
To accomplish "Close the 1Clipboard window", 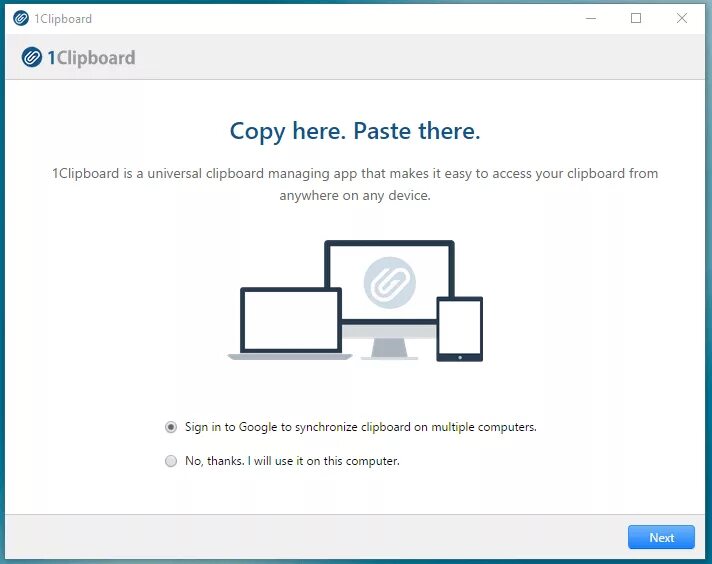I will (x=682, y=18).
